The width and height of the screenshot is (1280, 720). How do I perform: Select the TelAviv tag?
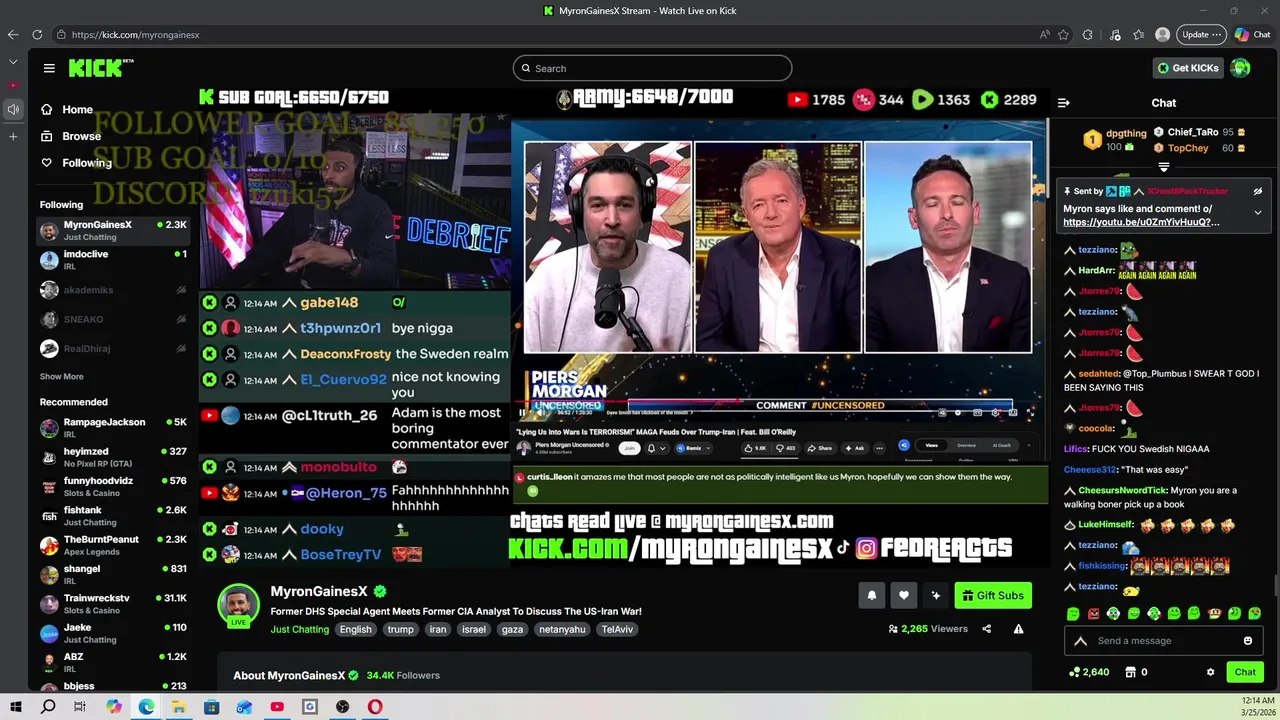[617, 629]
